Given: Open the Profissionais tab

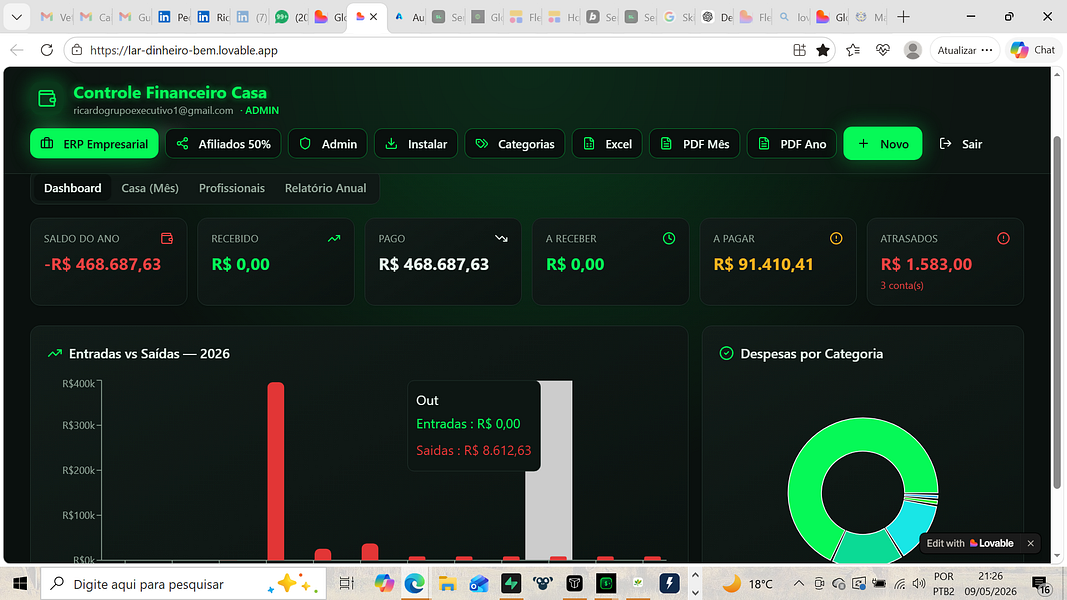Looking at the screenshot, I should [x=231, y=188].
